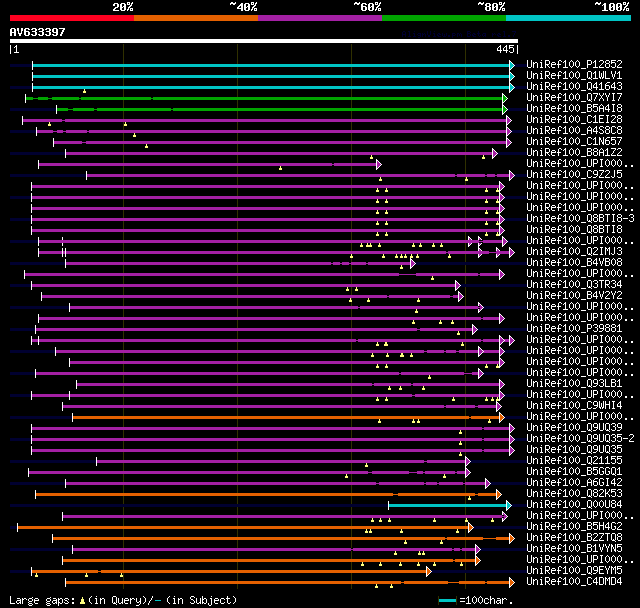Select the UniRef100_Q21155 label
This screenshot has height=608, width=640.
pos(574,461)
